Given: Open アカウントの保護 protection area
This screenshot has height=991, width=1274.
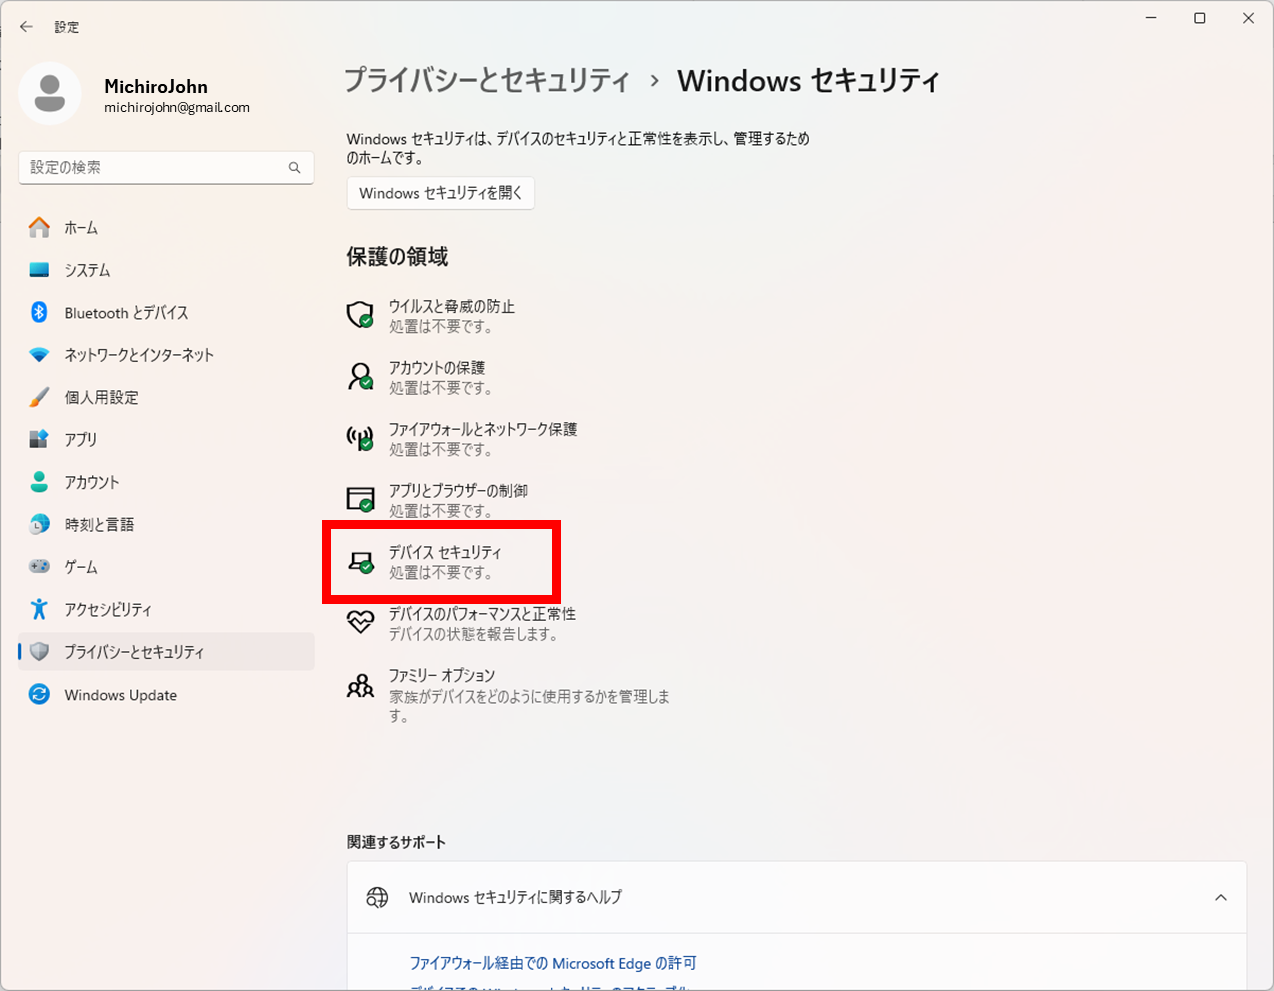Looking at the screenshot, I should (420, 377).
